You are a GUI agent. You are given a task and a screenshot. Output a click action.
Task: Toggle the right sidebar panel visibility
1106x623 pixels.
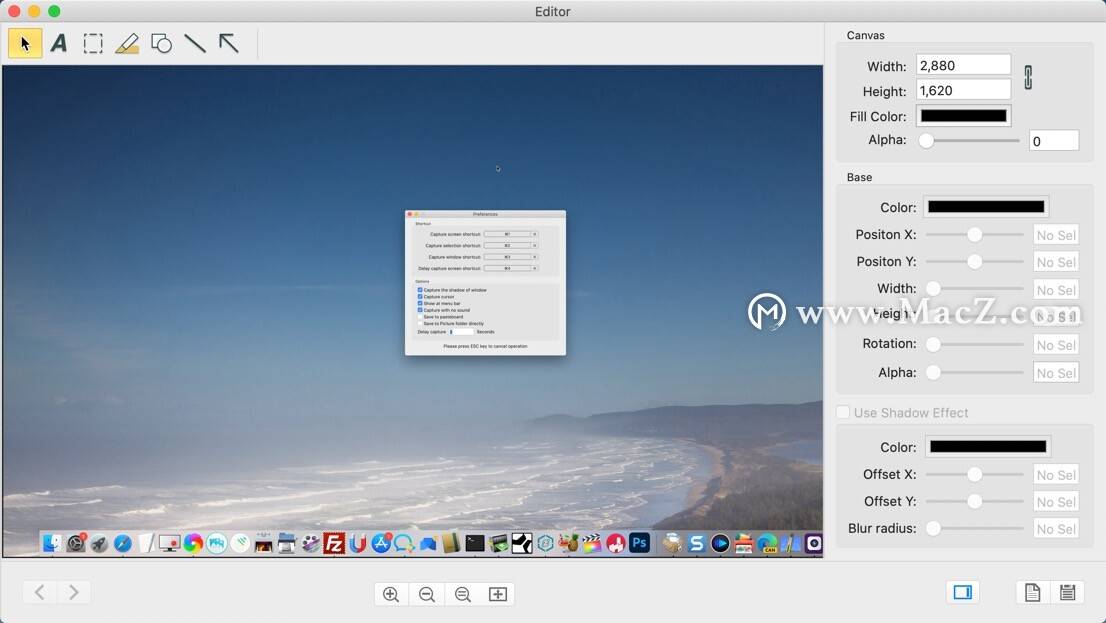click(x=962, y=593)
